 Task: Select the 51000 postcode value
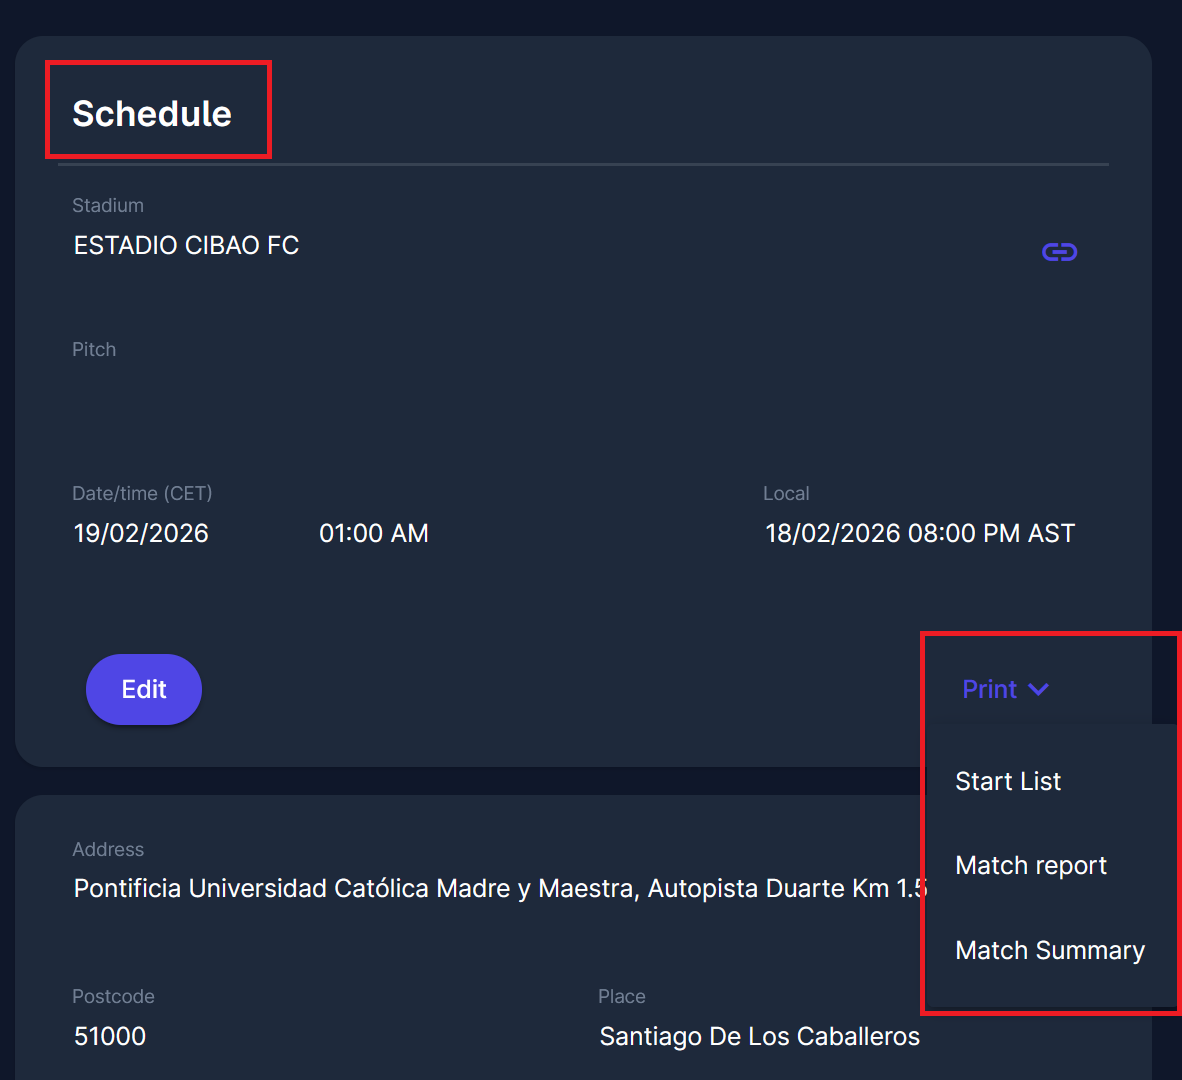[110, 1036]
